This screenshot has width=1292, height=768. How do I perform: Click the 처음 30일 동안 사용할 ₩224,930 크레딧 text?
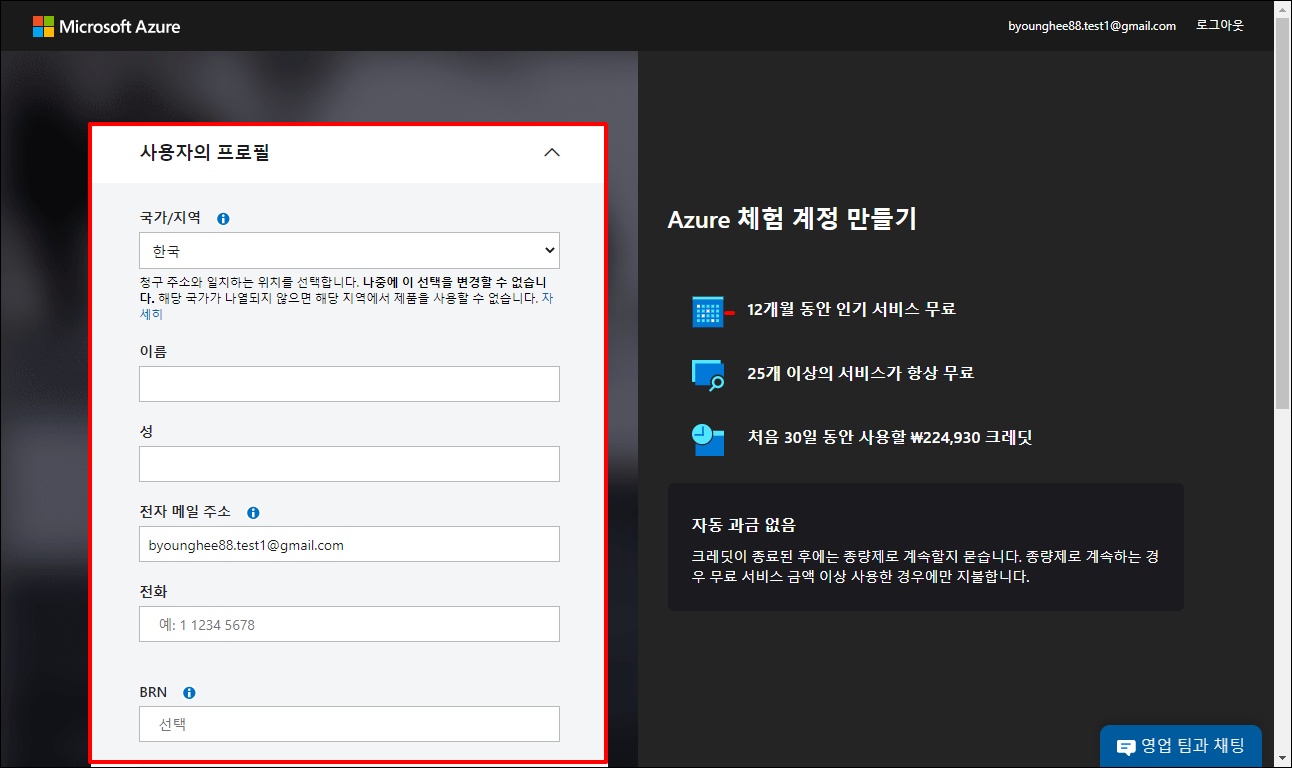point(889,437)
